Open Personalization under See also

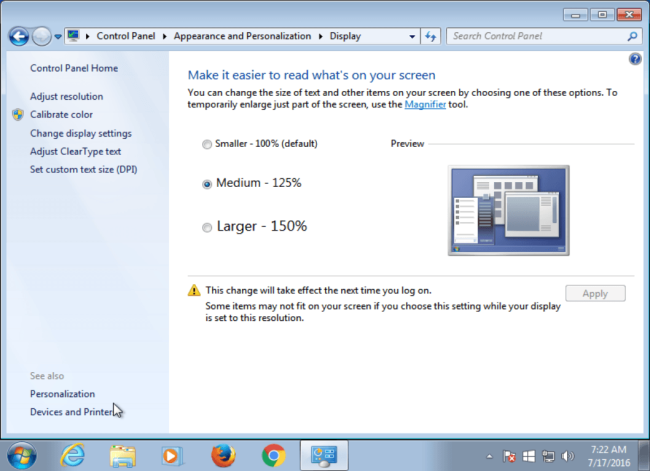point(62,394)
